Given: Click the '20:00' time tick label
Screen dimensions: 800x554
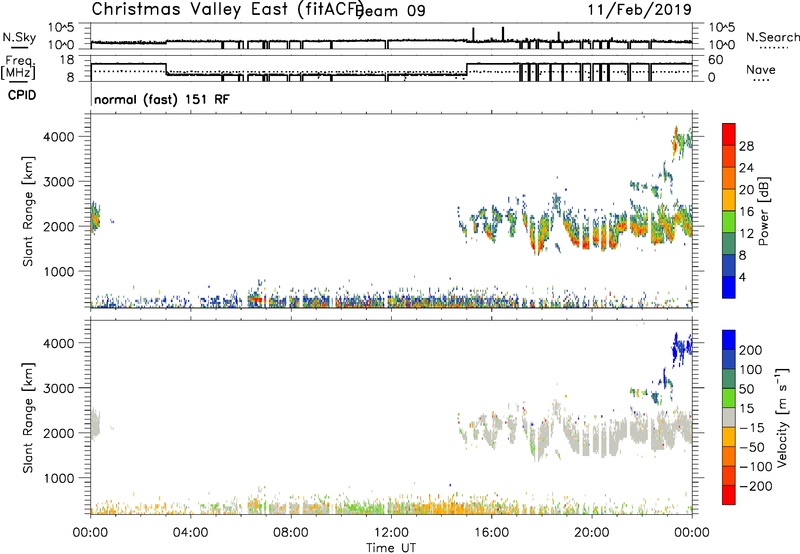Looking at the screenshot, I should pos(591,533).
